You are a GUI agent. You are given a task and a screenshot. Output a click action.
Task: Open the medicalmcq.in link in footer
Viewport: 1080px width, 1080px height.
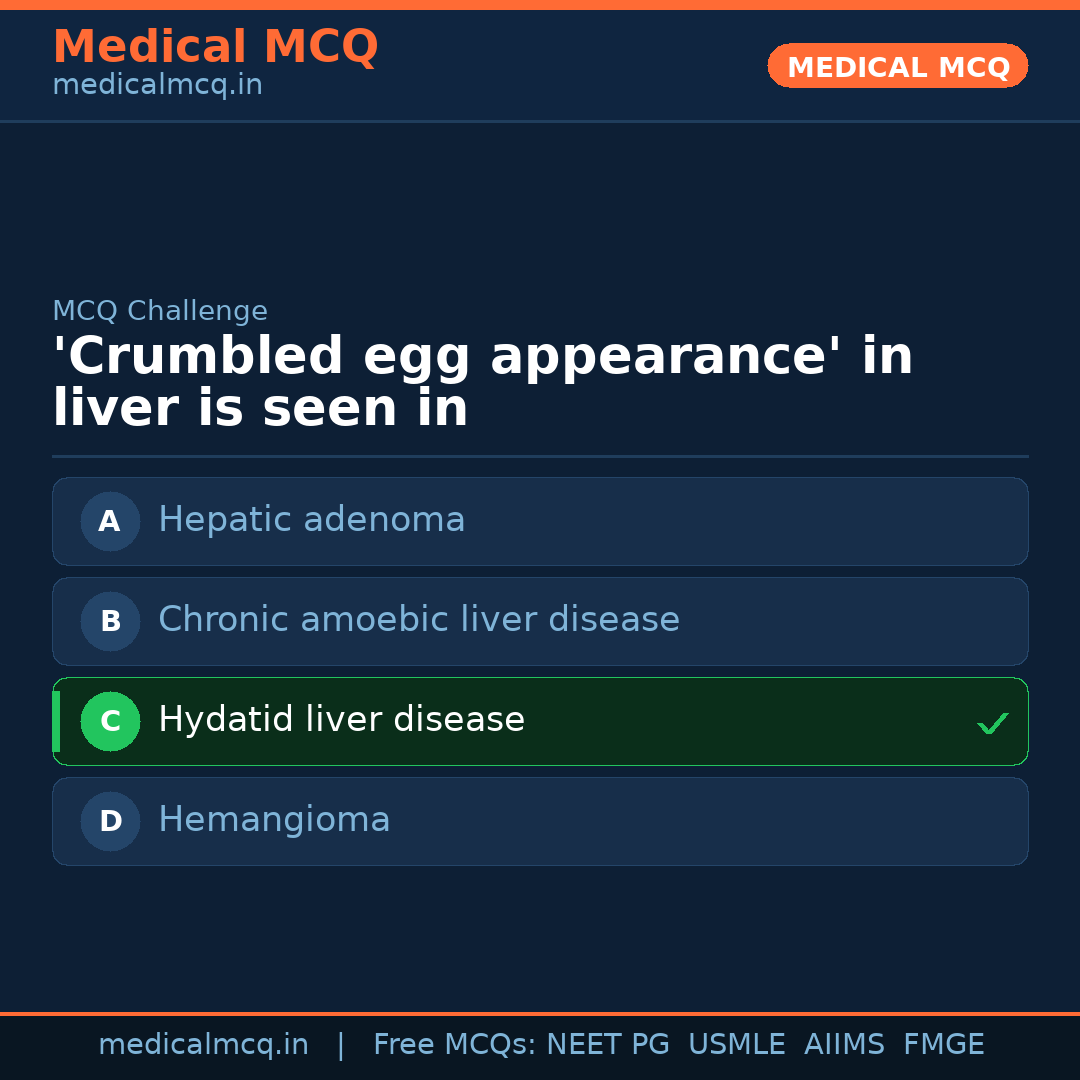click(203, 1045)
